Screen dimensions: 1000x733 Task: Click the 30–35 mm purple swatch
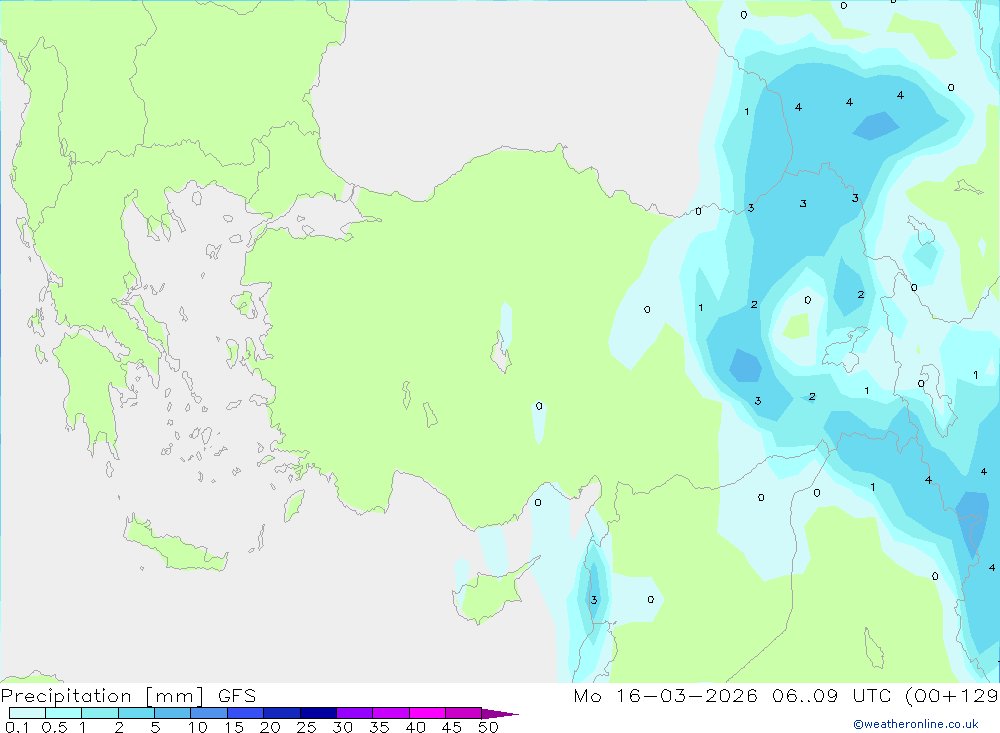pos(355,713)
